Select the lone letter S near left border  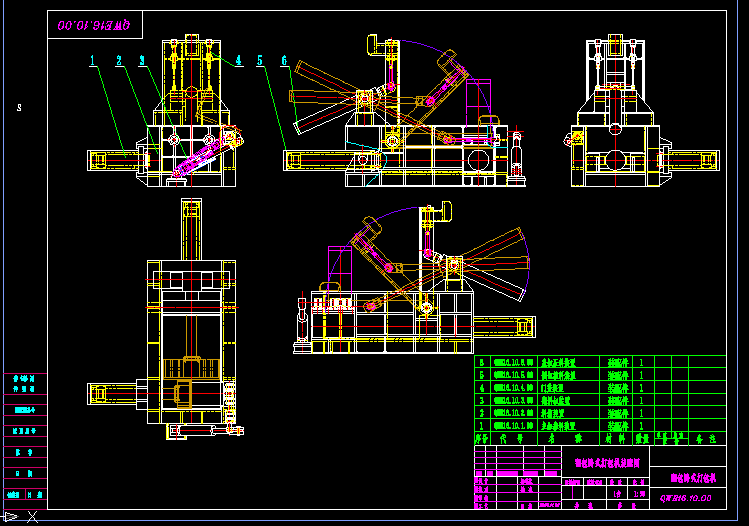coord(19,107)
